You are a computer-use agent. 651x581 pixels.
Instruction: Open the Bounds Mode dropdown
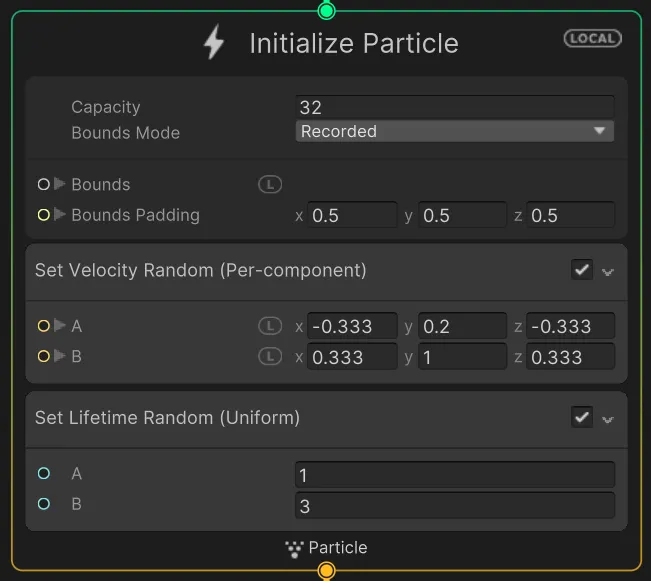pos(455,131)
